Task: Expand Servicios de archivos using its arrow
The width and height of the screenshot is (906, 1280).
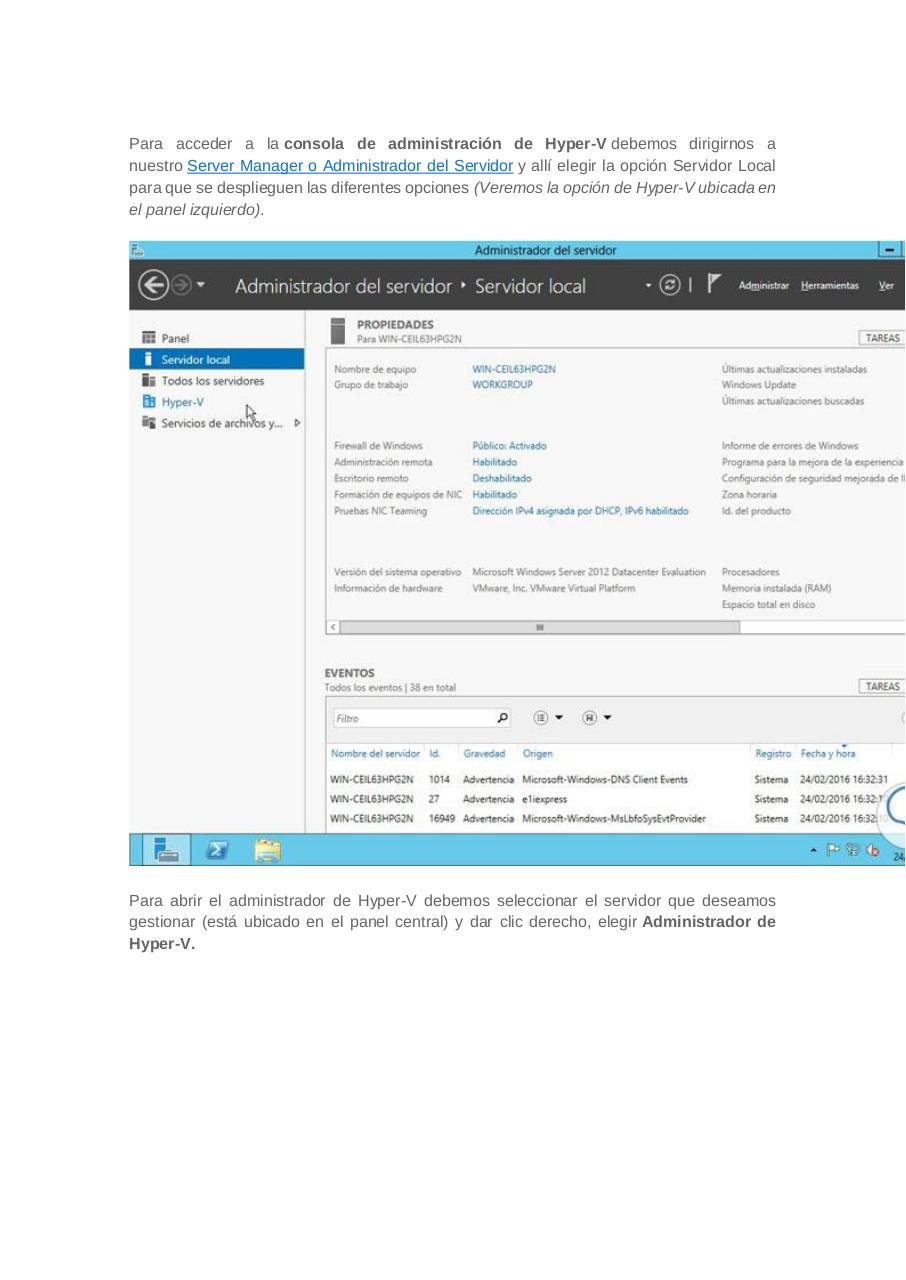Action: click(x=297, y=423)
